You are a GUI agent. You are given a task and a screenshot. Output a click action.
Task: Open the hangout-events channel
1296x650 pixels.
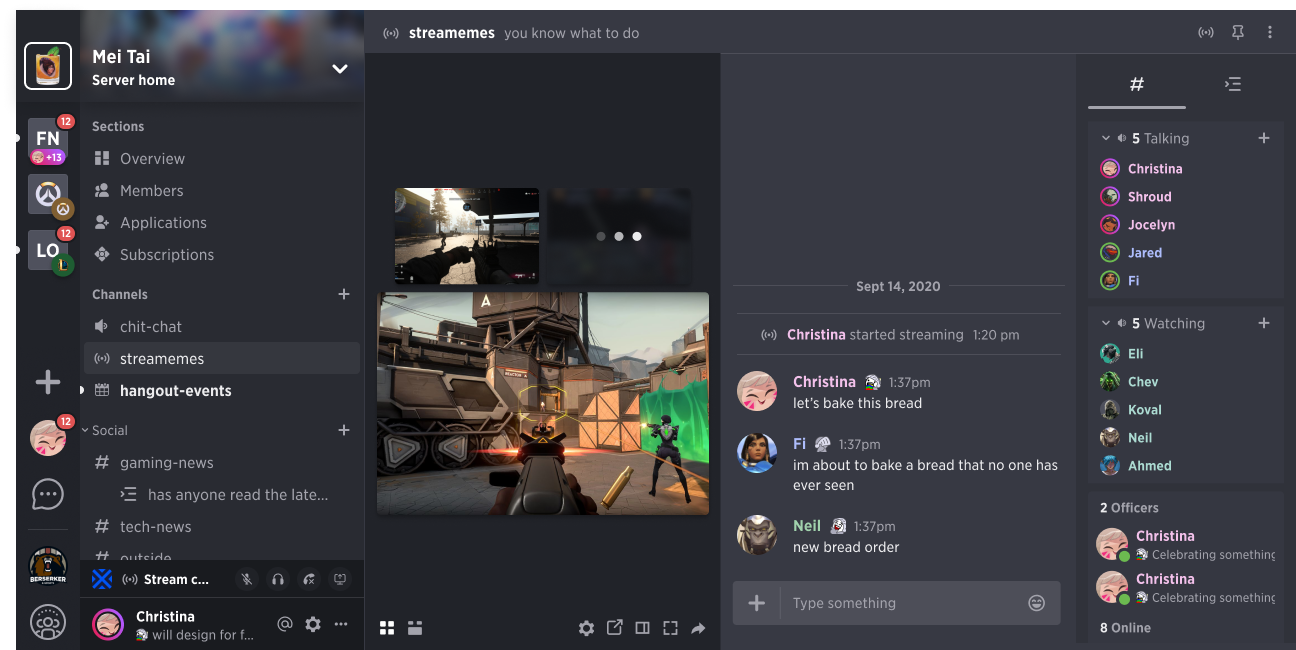(x=222, y=390)
